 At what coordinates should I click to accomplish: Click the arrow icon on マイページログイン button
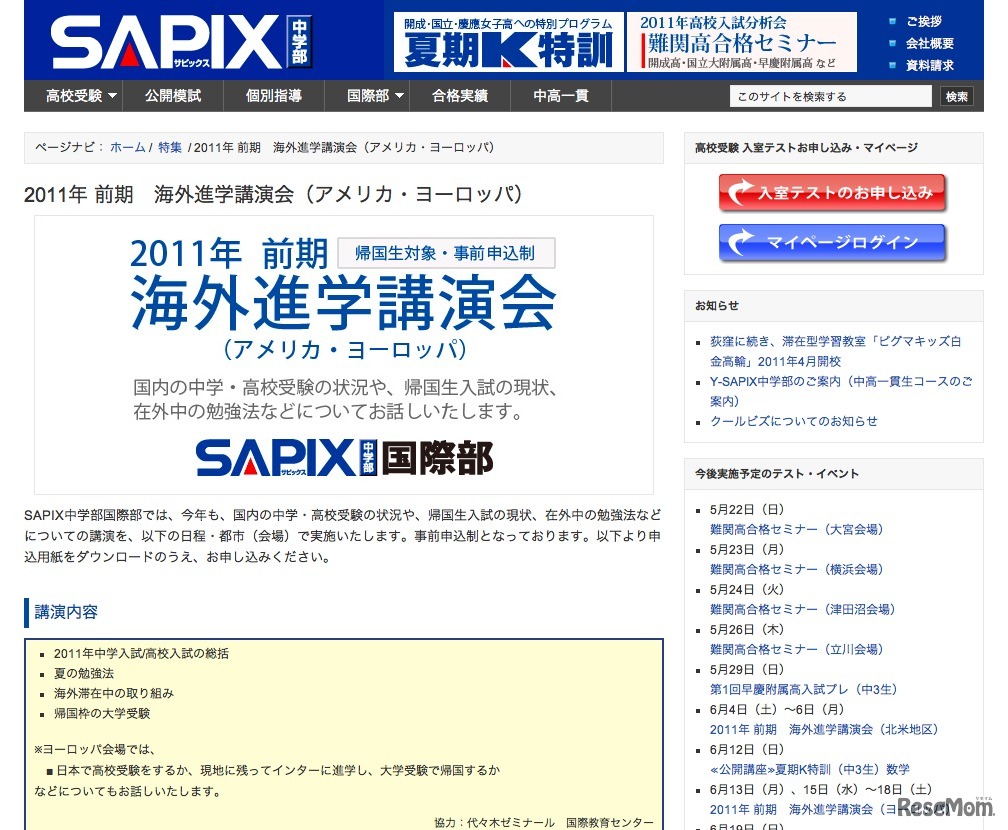[739, 241]
